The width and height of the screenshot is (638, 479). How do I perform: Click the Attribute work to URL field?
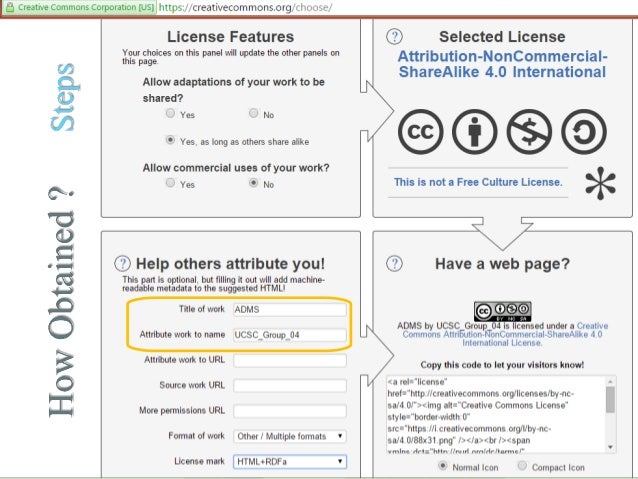(x=290, y=360)
